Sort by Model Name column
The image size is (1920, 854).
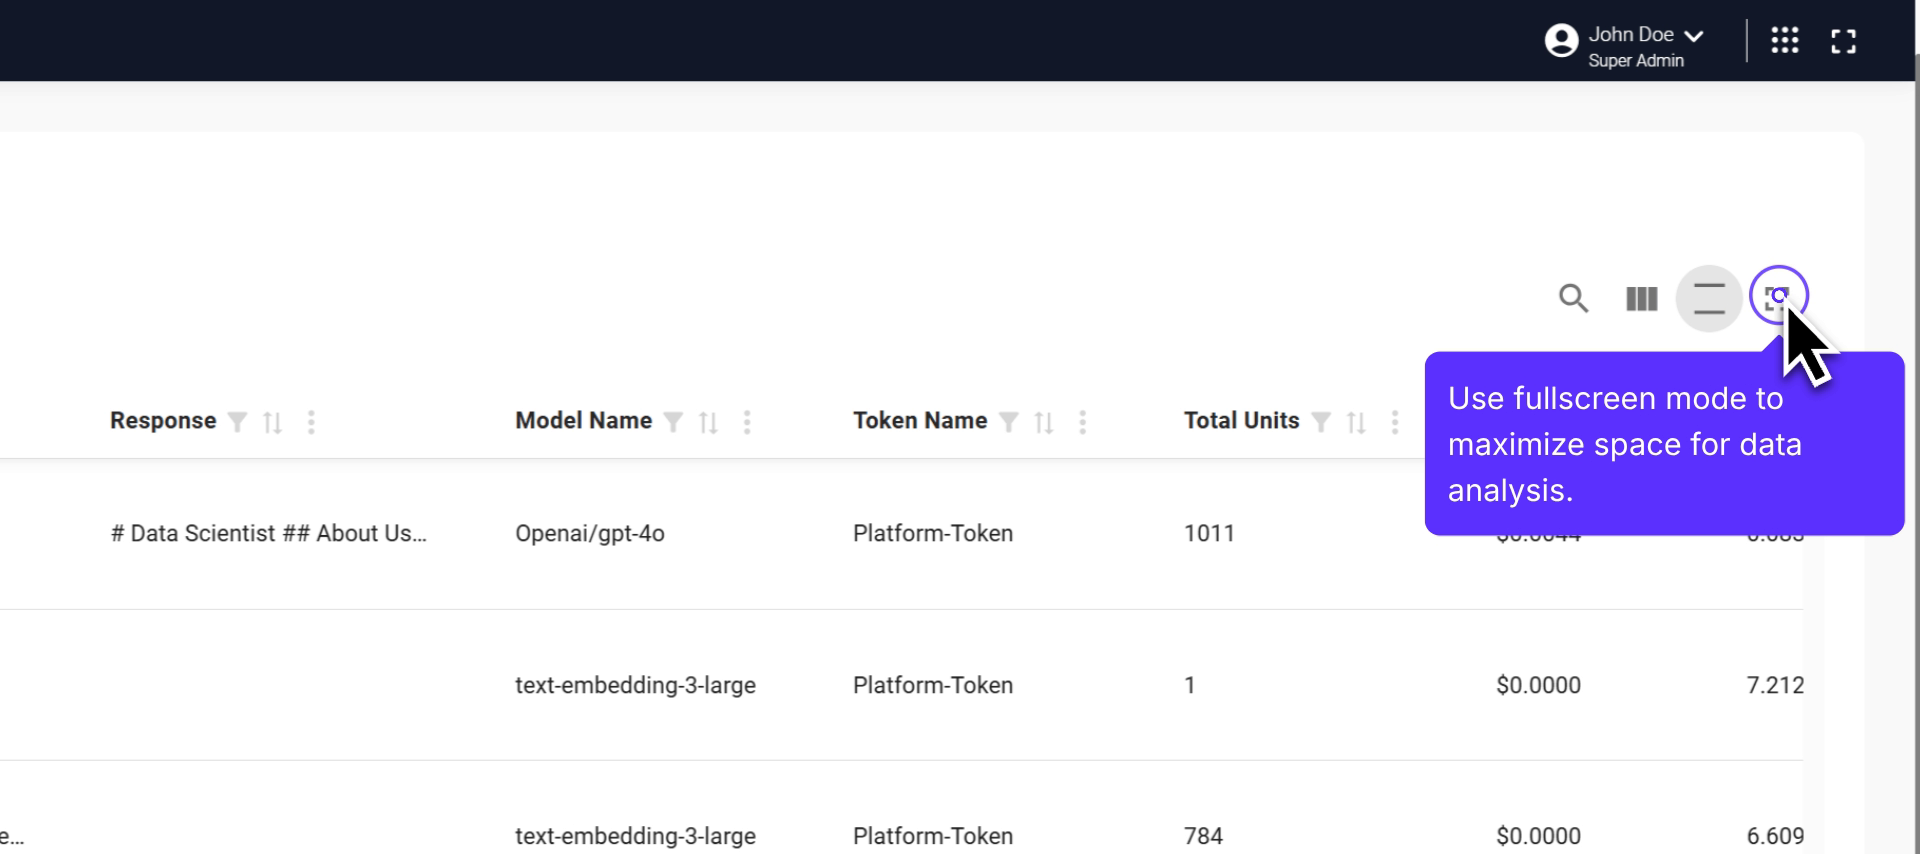[x=709, y=422]
